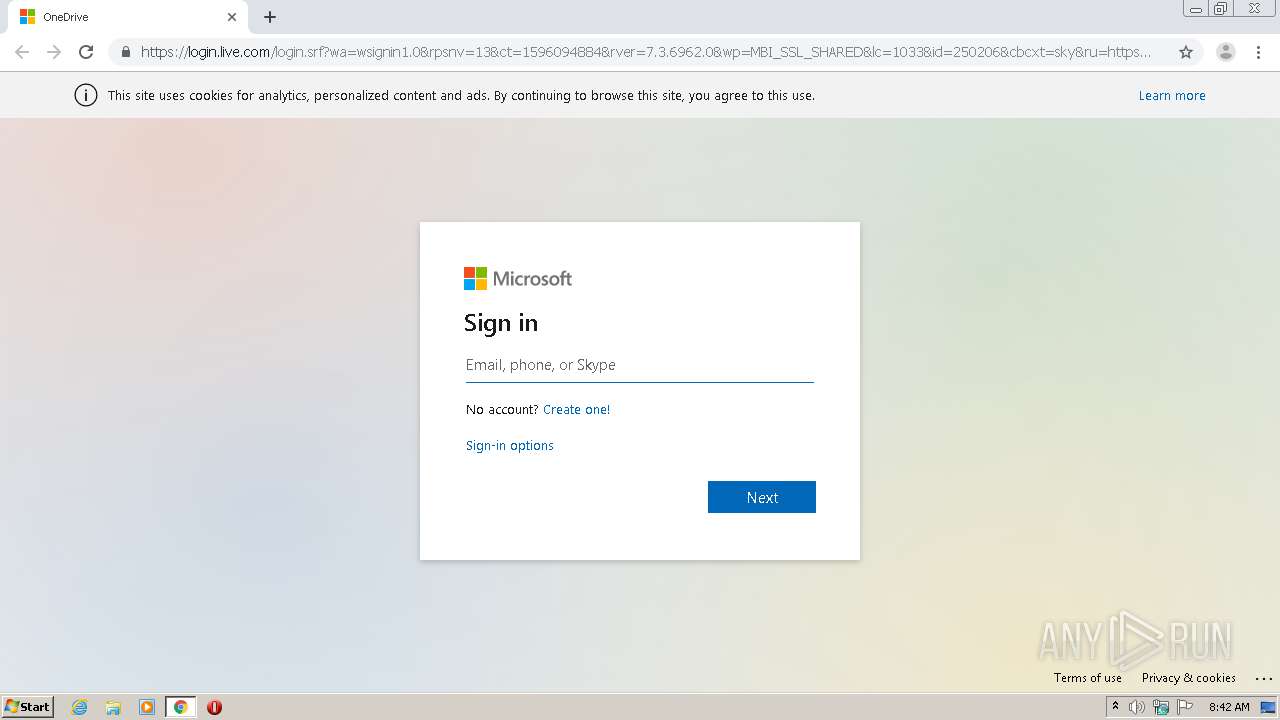The height and width of the screenshot is (720, 1280).
Task: Open Privacy & cookies link
Action: [1189, 678]
